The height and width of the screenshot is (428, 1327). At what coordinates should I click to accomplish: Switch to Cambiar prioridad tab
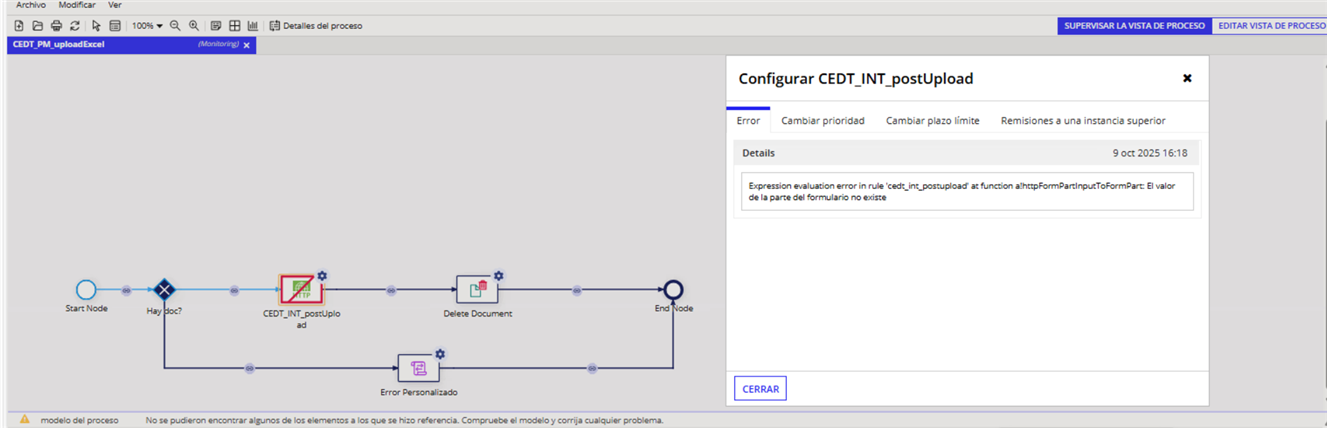pyautogui.click(x=822, y=121)
